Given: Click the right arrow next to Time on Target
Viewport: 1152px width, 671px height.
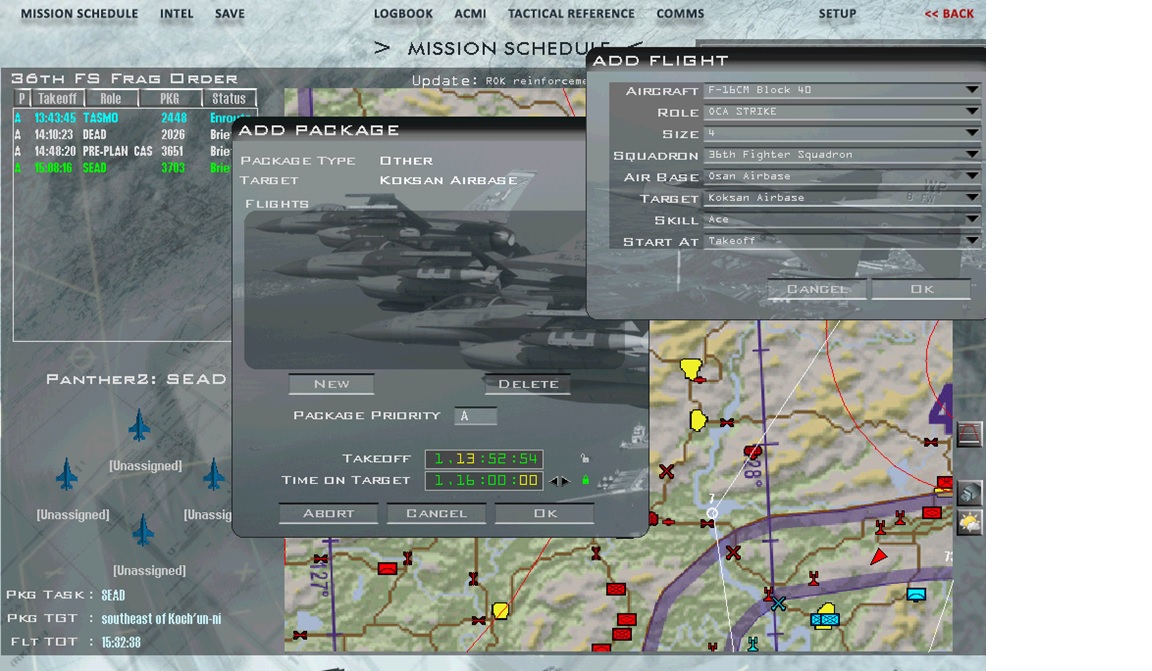Looking at the screenshot, I should click(x=564, y=481).
